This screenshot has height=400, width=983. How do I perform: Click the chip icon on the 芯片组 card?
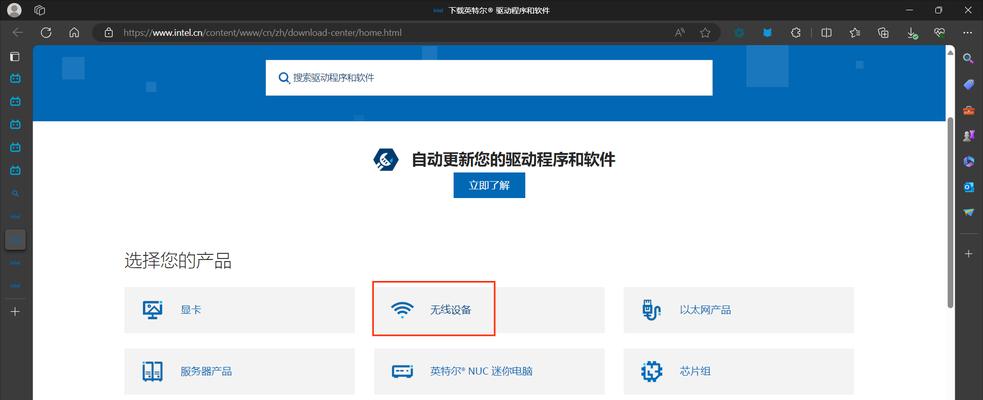651,371
